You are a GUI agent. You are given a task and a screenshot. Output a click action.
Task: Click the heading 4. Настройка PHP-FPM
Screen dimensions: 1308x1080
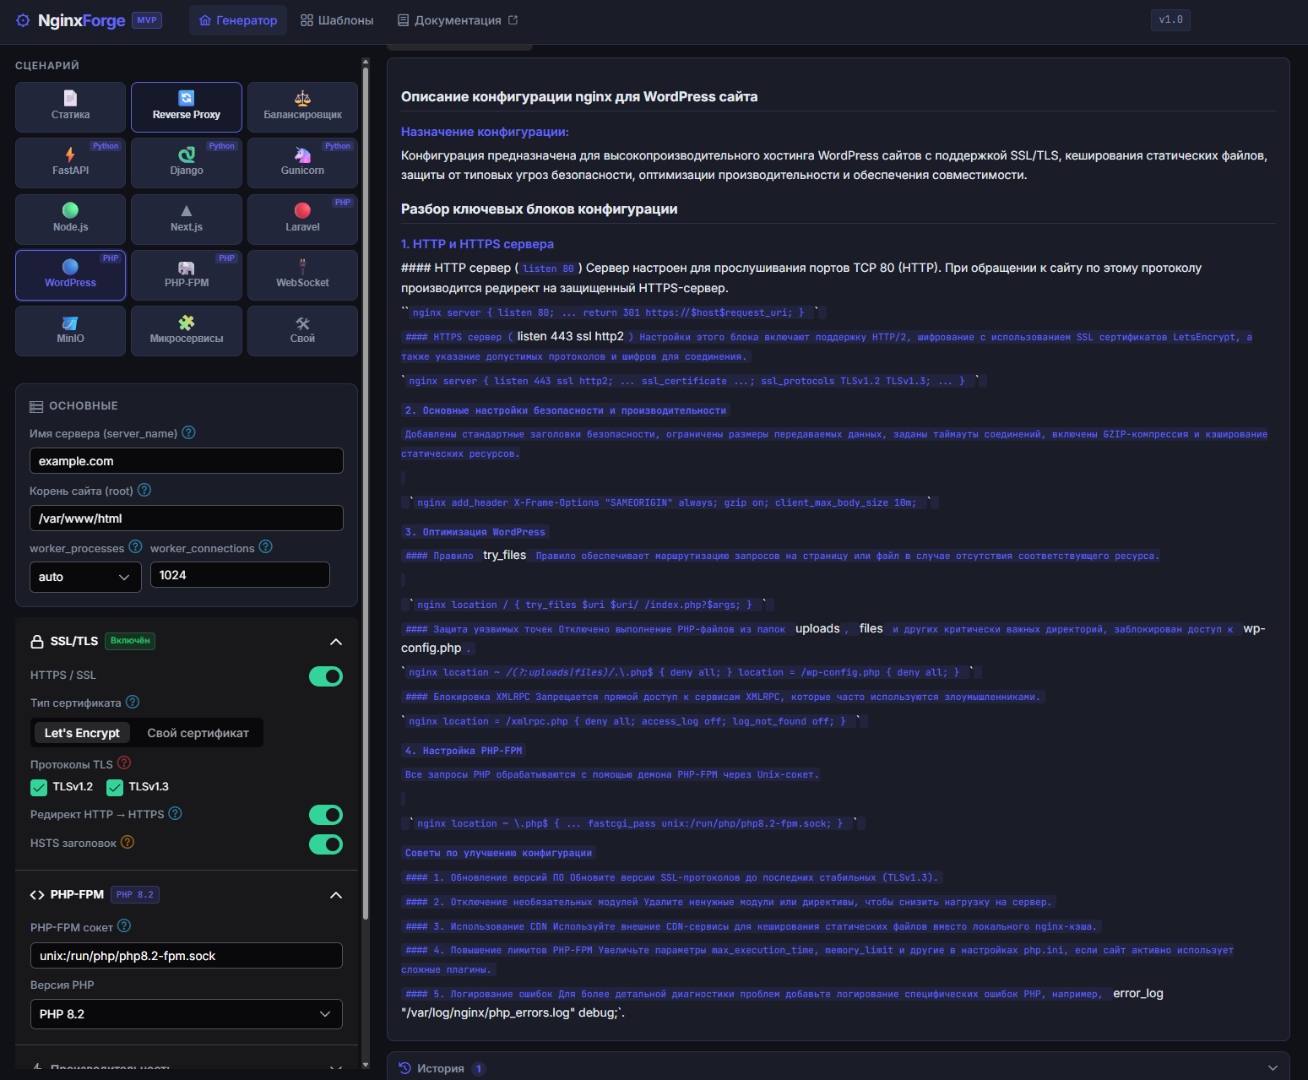[463, 750]
